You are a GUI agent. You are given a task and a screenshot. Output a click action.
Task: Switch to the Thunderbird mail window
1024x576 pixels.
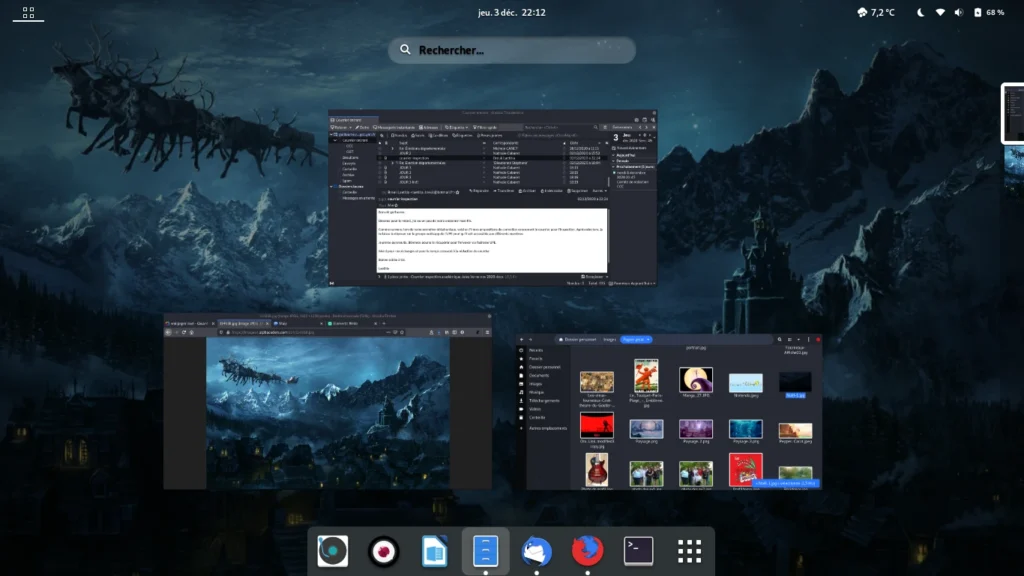[x=493, y=198]
